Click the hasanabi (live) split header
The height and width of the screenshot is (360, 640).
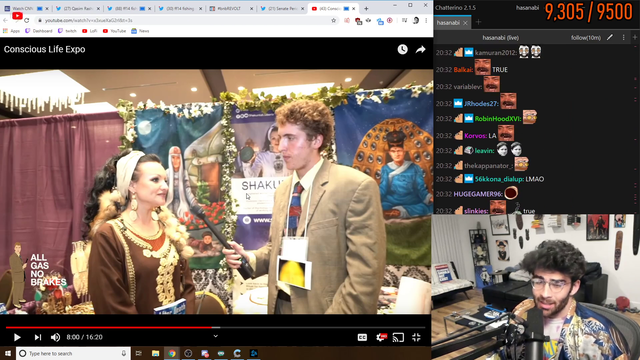[500, 38]
